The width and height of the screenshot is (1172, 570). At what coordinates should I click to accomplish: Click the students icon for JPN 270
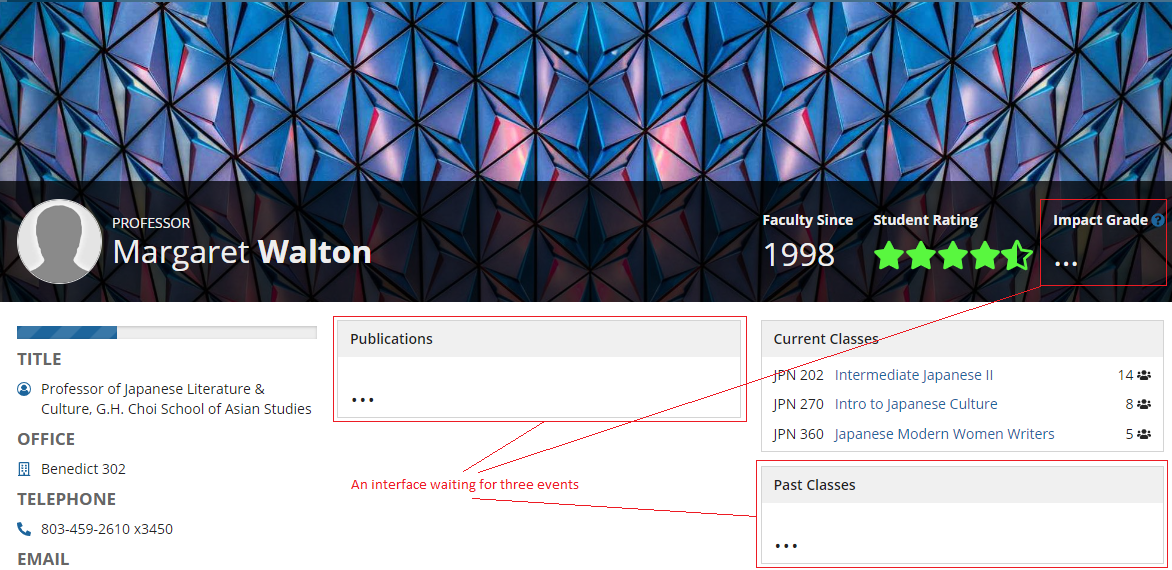click(1144, 405)
